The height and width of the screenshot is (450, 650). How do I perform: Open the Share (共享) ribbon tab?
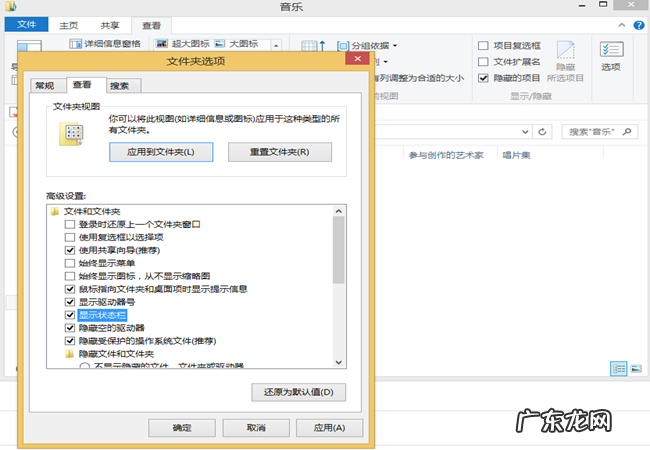110,25
